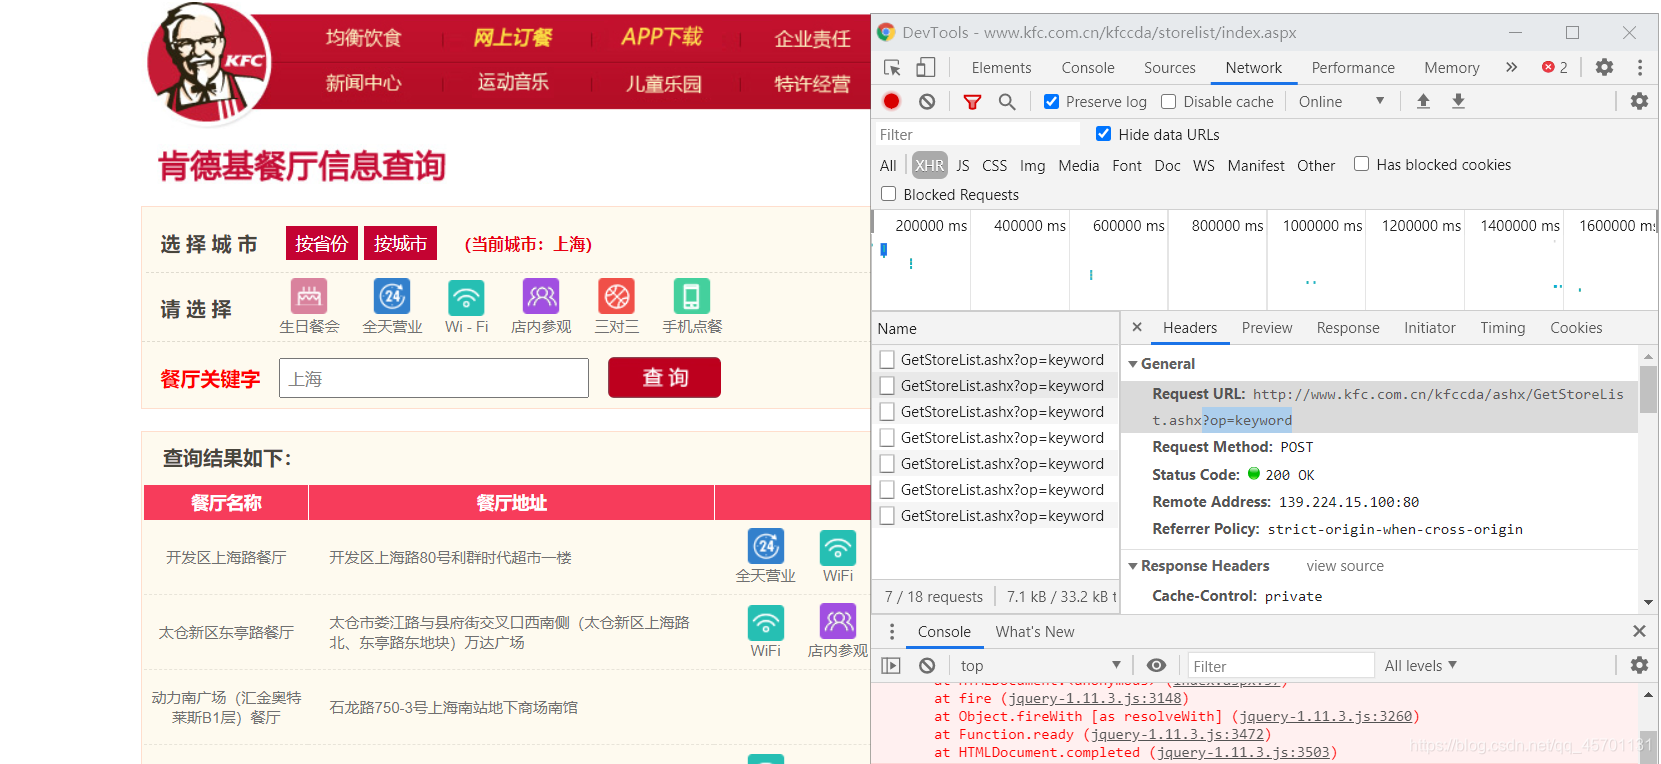Viewport: 1661px width, 764px height.
Task: Close the request details pane
Action: coord(1137,327)
